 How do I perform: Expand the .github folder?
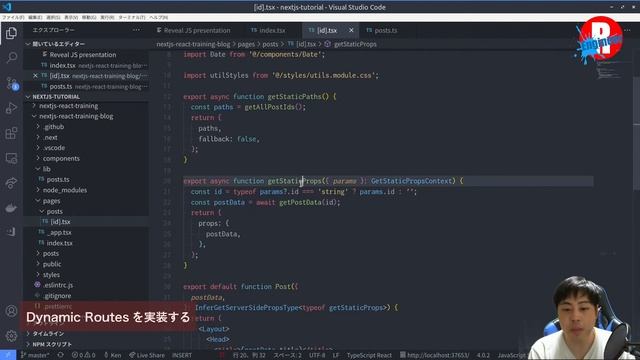[54, 127]
